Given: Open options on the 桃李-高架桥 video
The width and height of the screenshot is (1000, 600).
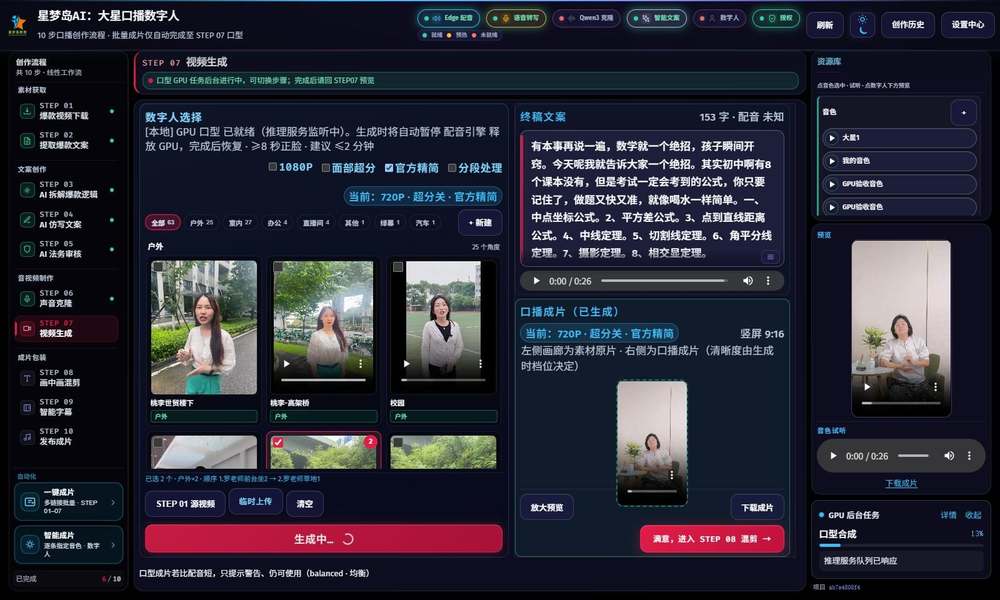Looking at the screenshot, I should point(360,363).
